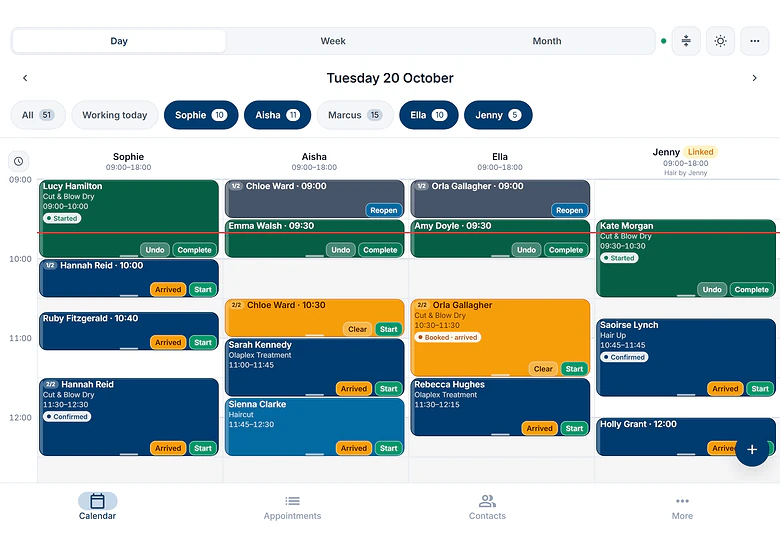This screenshot has height=542, width=780.
Task: Open the three-dots overflow menu
Action: (x=755, y=41)
